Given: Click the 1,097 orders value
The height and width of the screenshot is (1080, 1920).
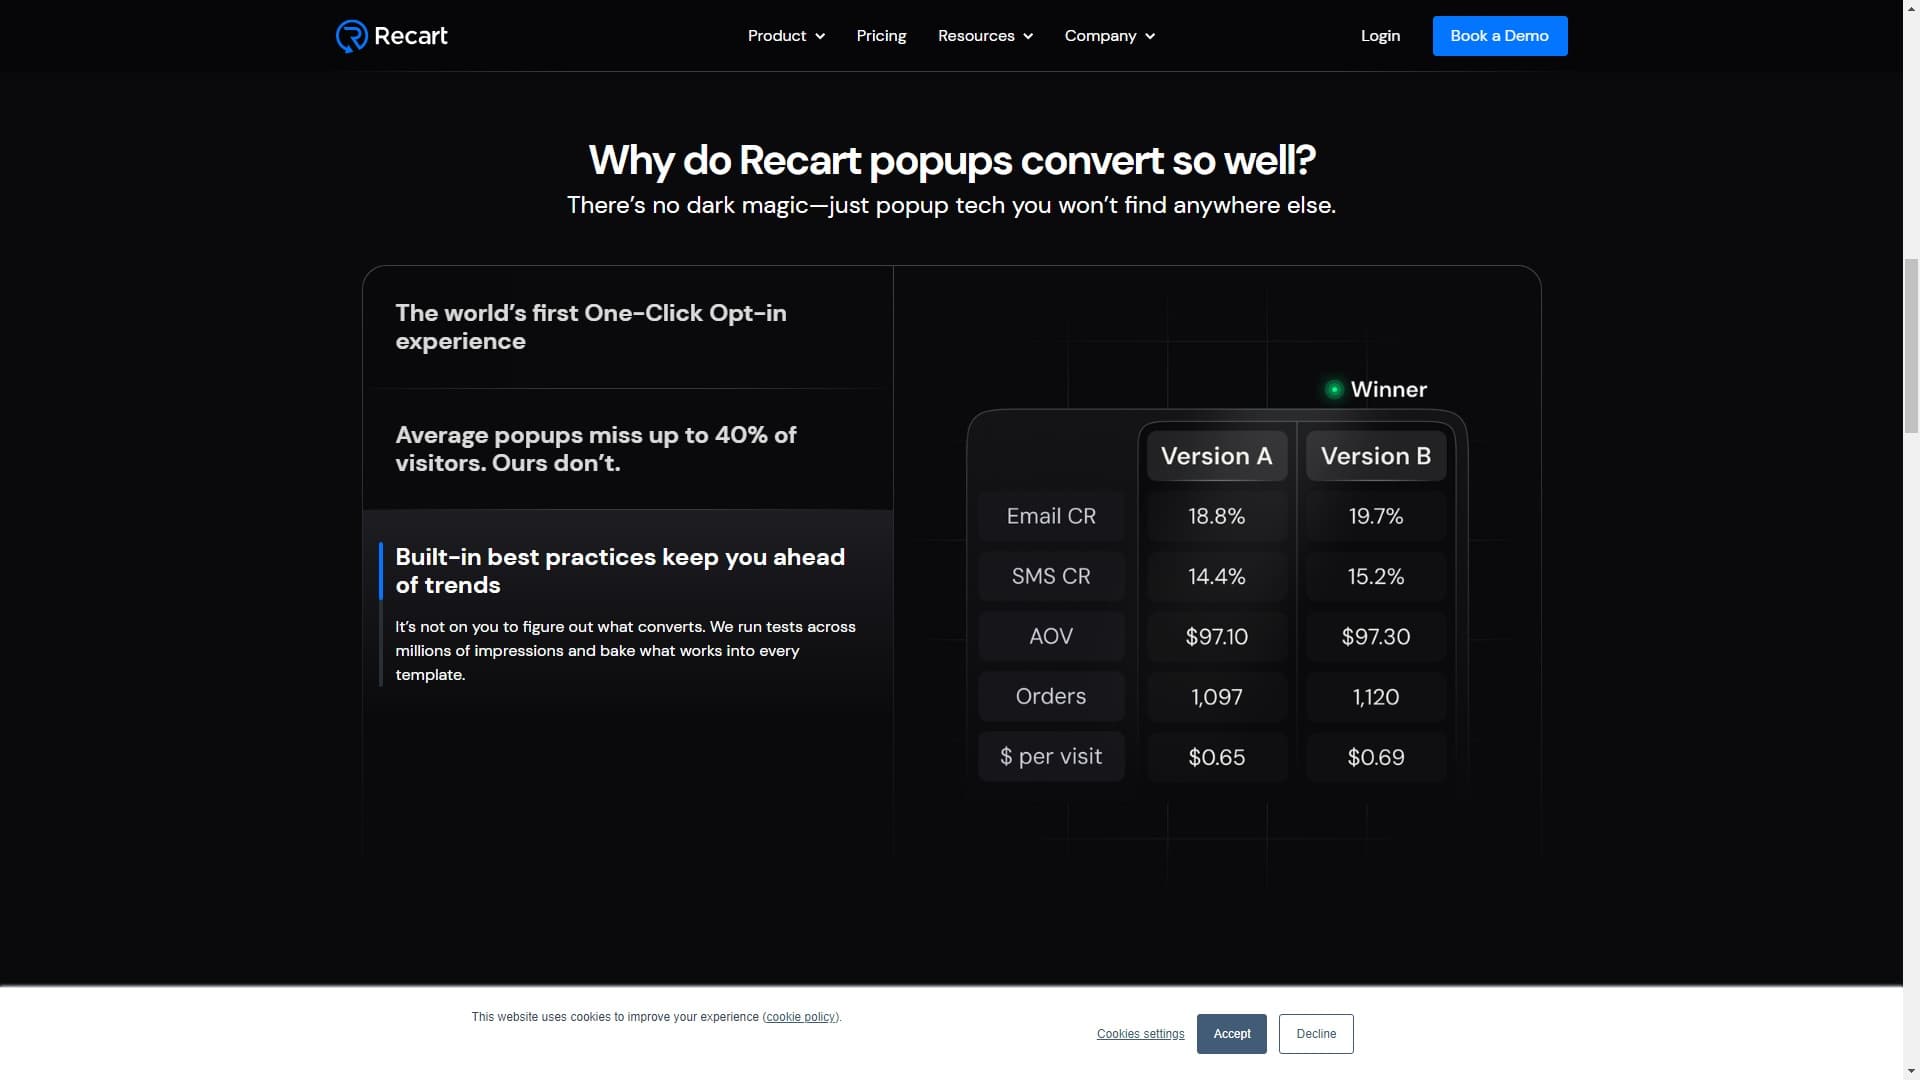Looking at the screenshot, I should click(x=1216, y=696).
